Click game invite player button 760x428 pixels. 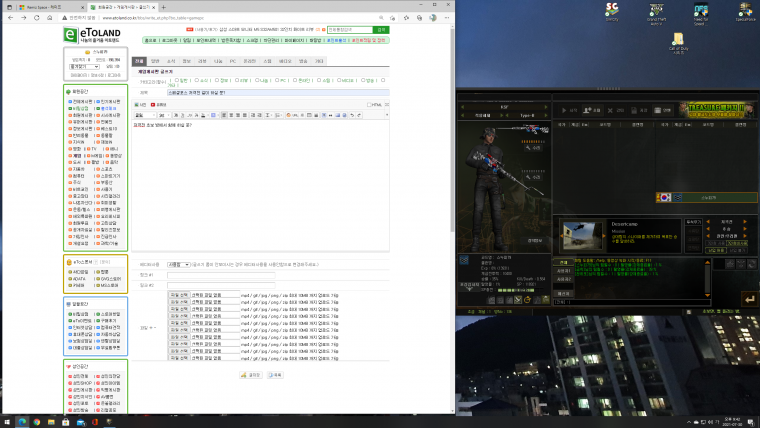click(x=592, y=111)
